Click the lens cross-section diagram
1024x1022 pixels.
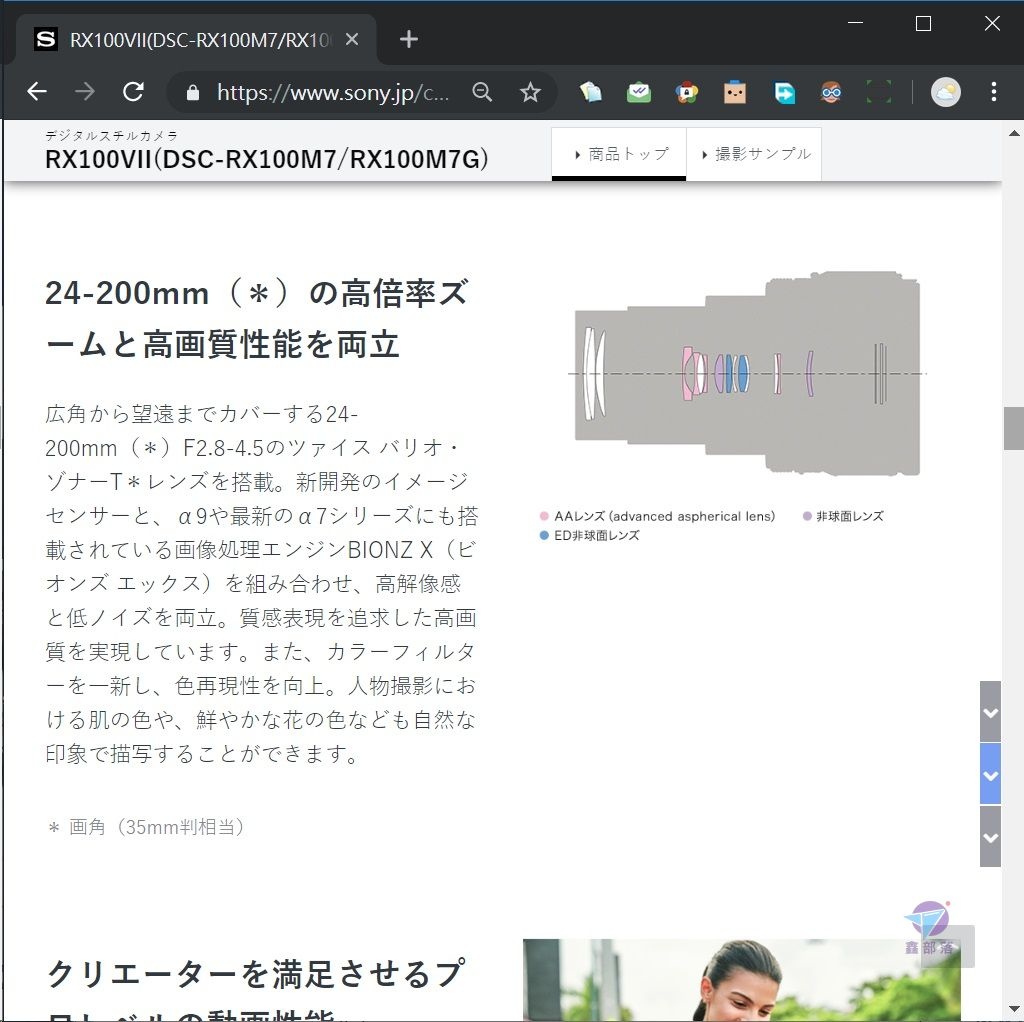(748, 373)
